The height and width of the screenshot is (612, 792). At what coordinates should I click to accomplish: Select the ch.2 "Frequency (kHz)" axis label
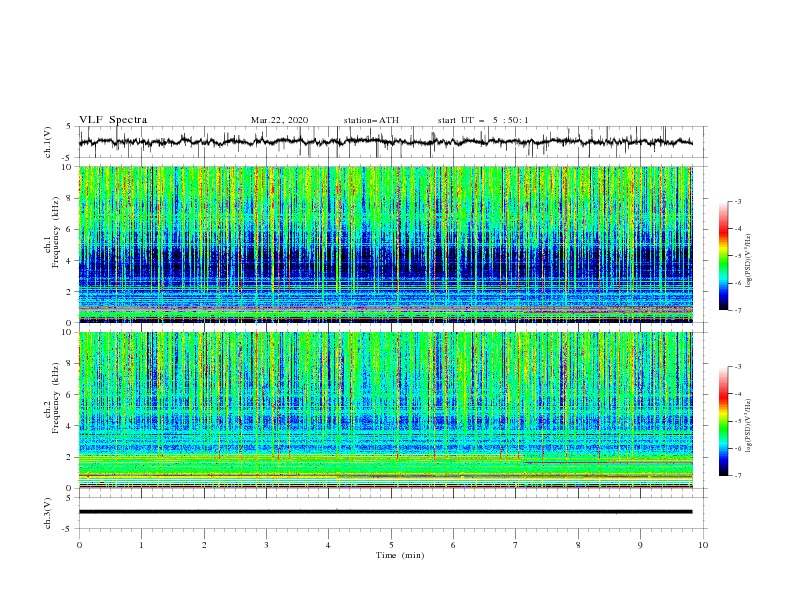[55, 398]
